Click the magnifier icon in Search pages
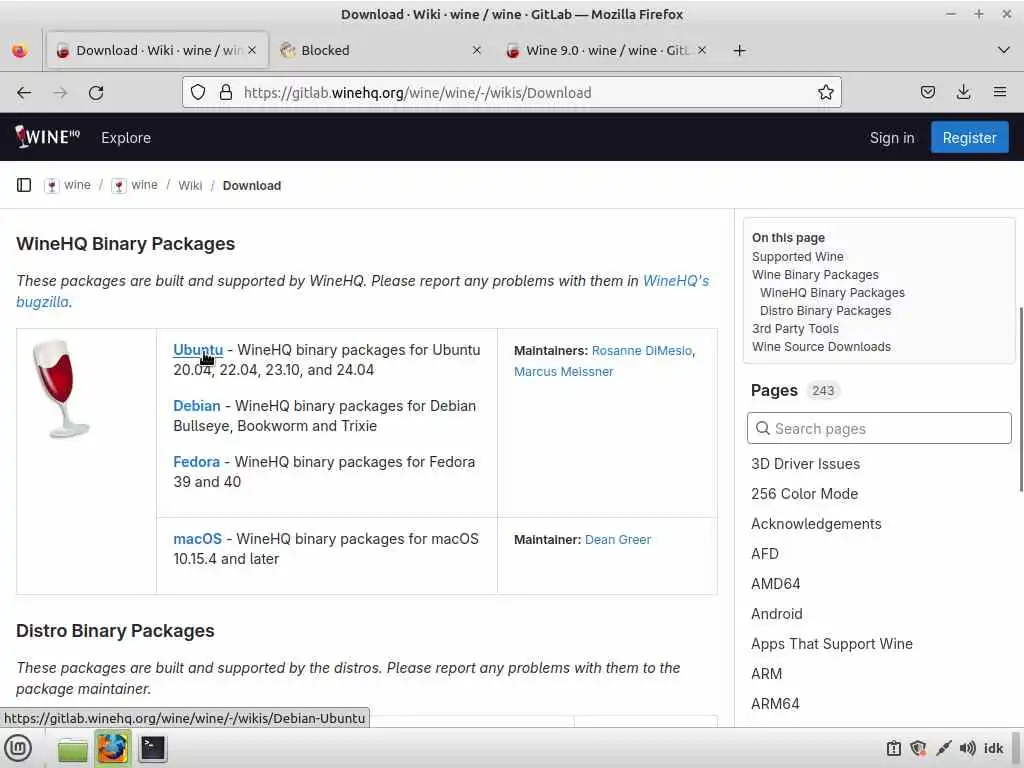1024x768 pixels. [x=762, y=428]
